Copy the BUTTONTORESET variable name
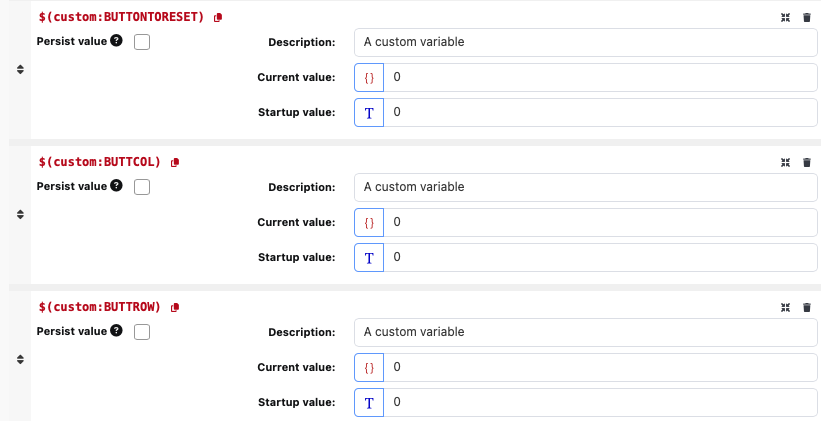Screen dimensions: 821x421 [218, 18]
